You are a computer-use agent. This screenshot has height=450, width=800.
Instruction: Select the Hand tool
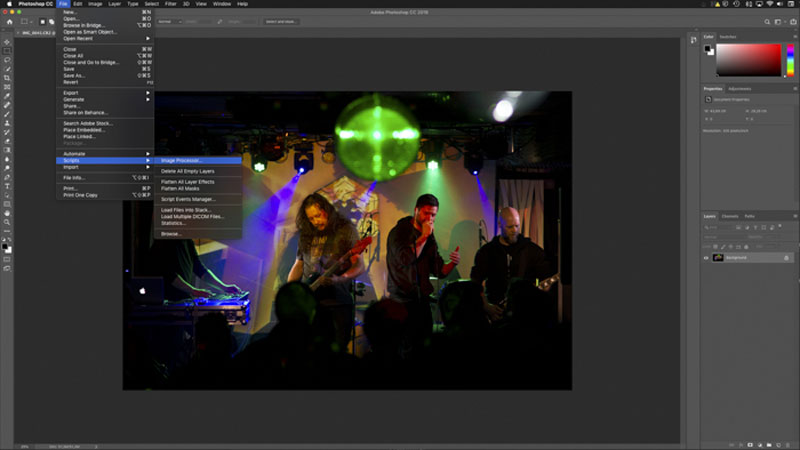click(x=7, y=213)
